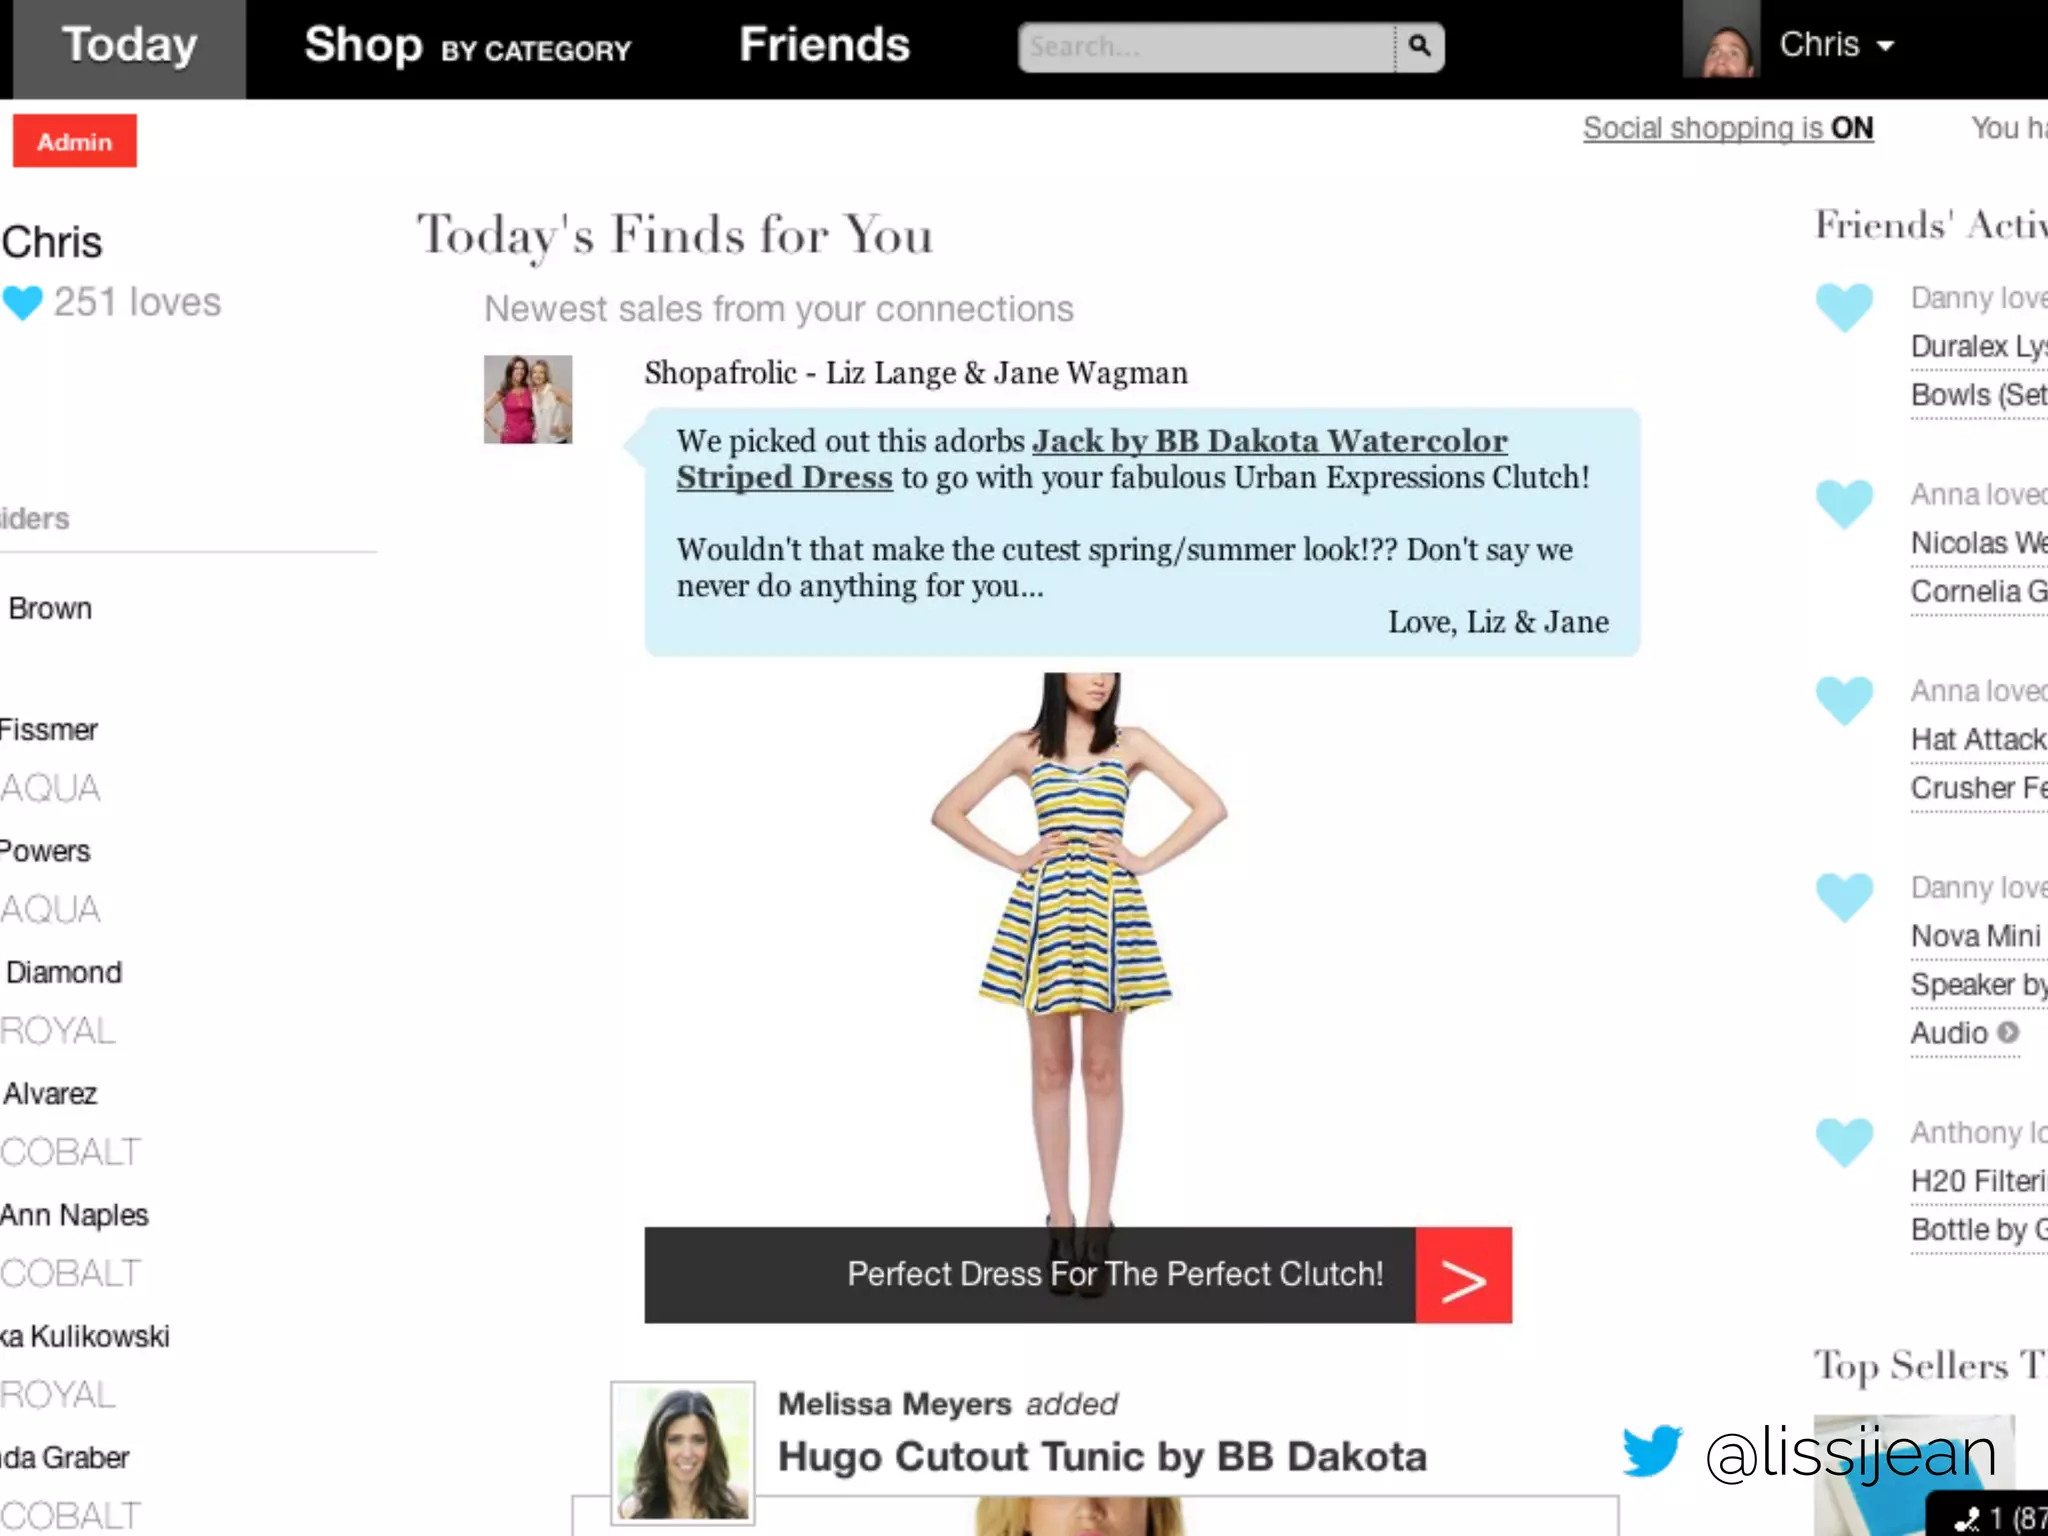Click heart icon beside Nicolas activity
The image size is (2048, 1536).
point(1844,502)
